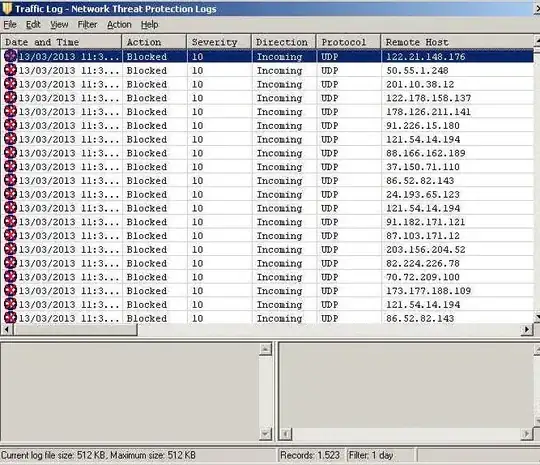Sort by Date and Time column header
This screenshot has height=465, width=540.
[61, 42]
